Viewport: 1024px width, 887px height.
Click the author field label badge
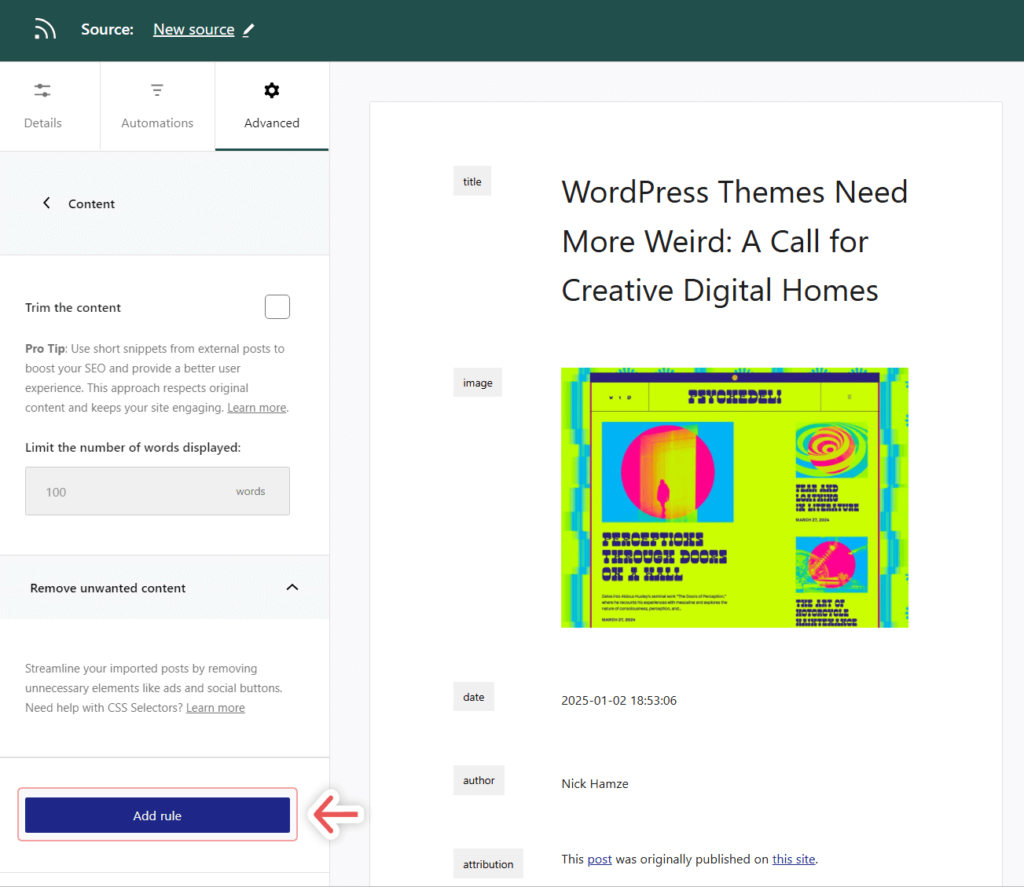[x=478, y=780]
